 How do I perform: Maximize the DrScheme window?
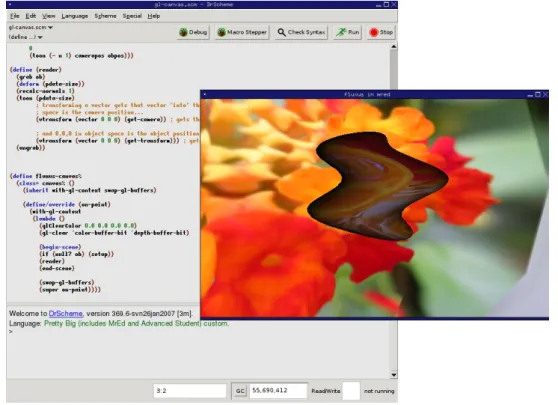point(386,5)
